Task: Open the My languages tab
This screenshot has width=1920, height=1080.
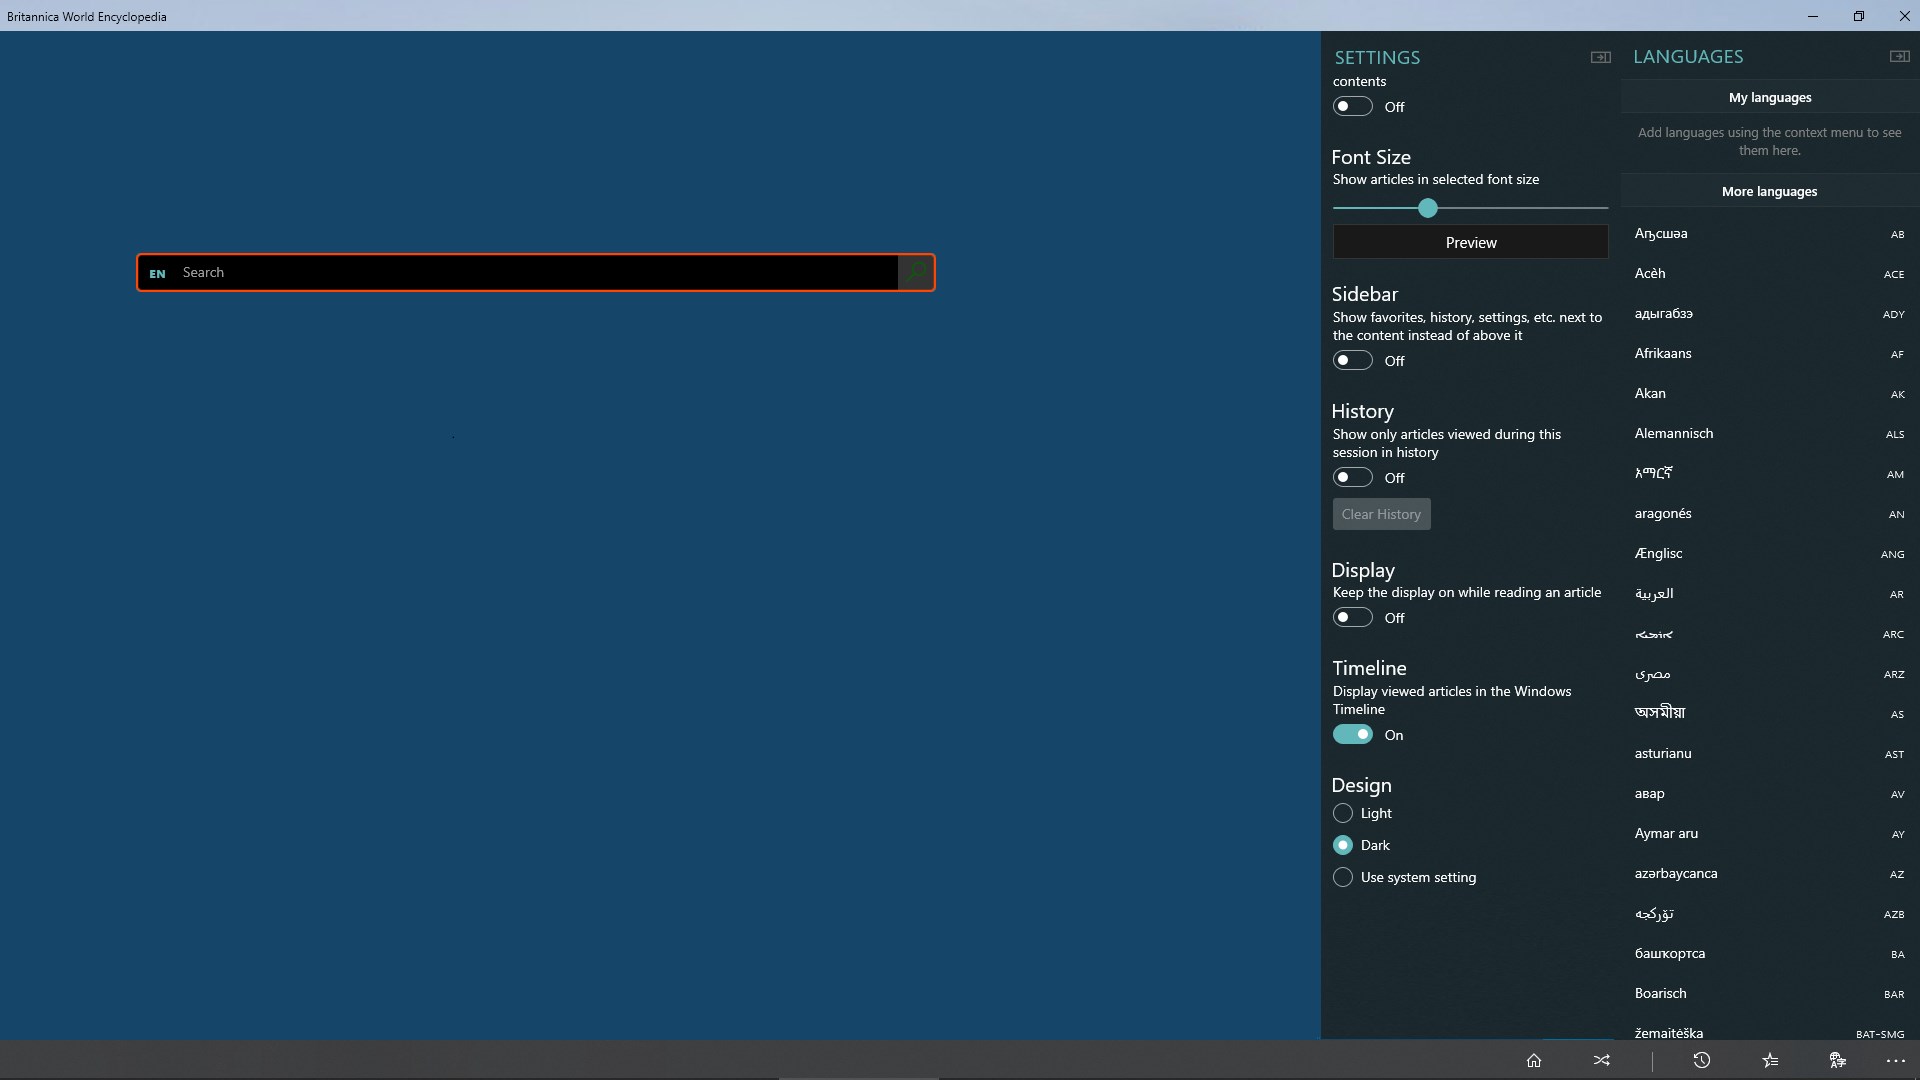Action: [1769, 97]
